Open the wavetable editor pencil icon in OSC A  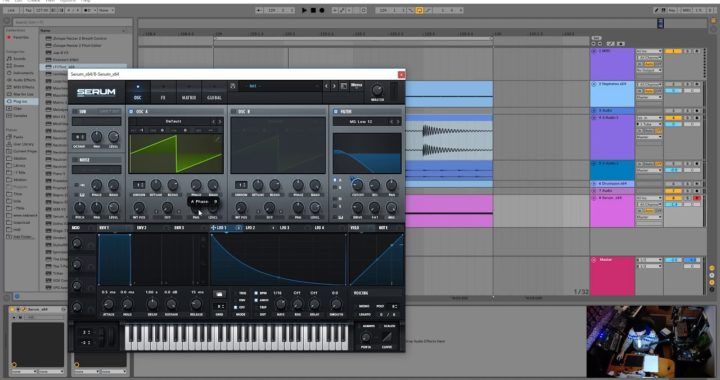(x=217, y=139)
